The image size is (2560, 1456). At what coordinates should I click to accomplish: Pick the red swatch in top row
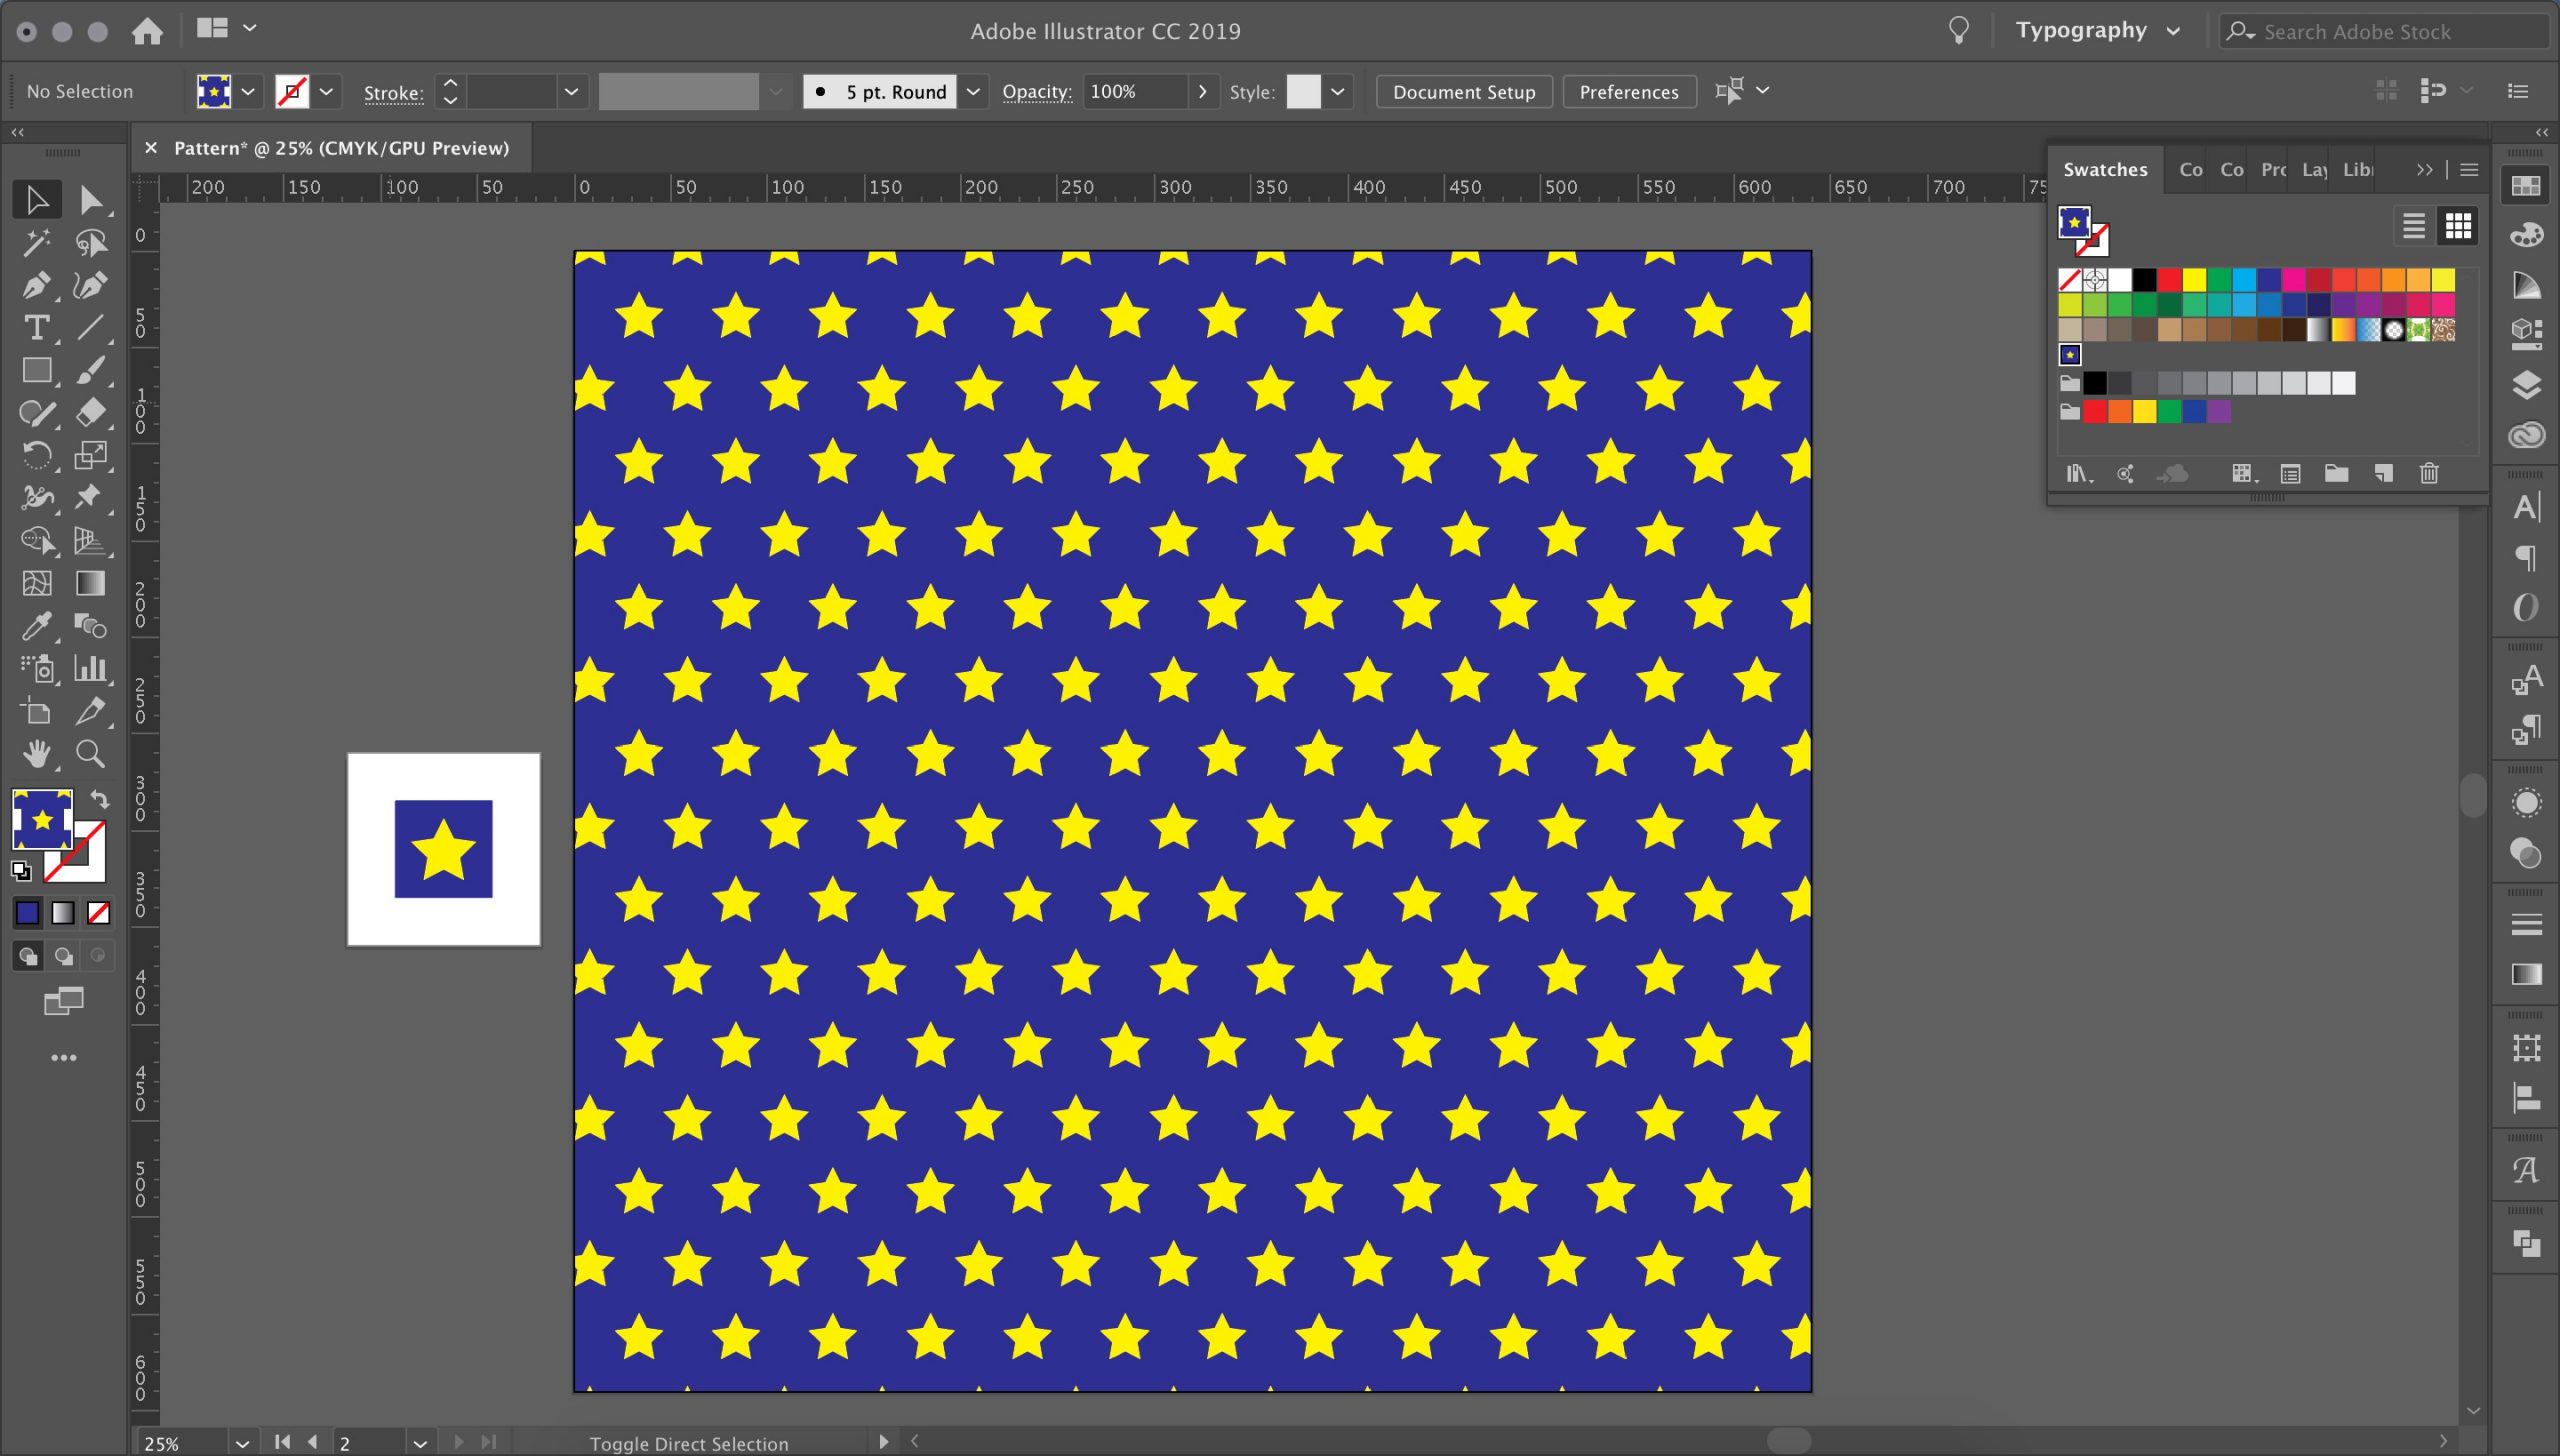tap(2169, 280)
